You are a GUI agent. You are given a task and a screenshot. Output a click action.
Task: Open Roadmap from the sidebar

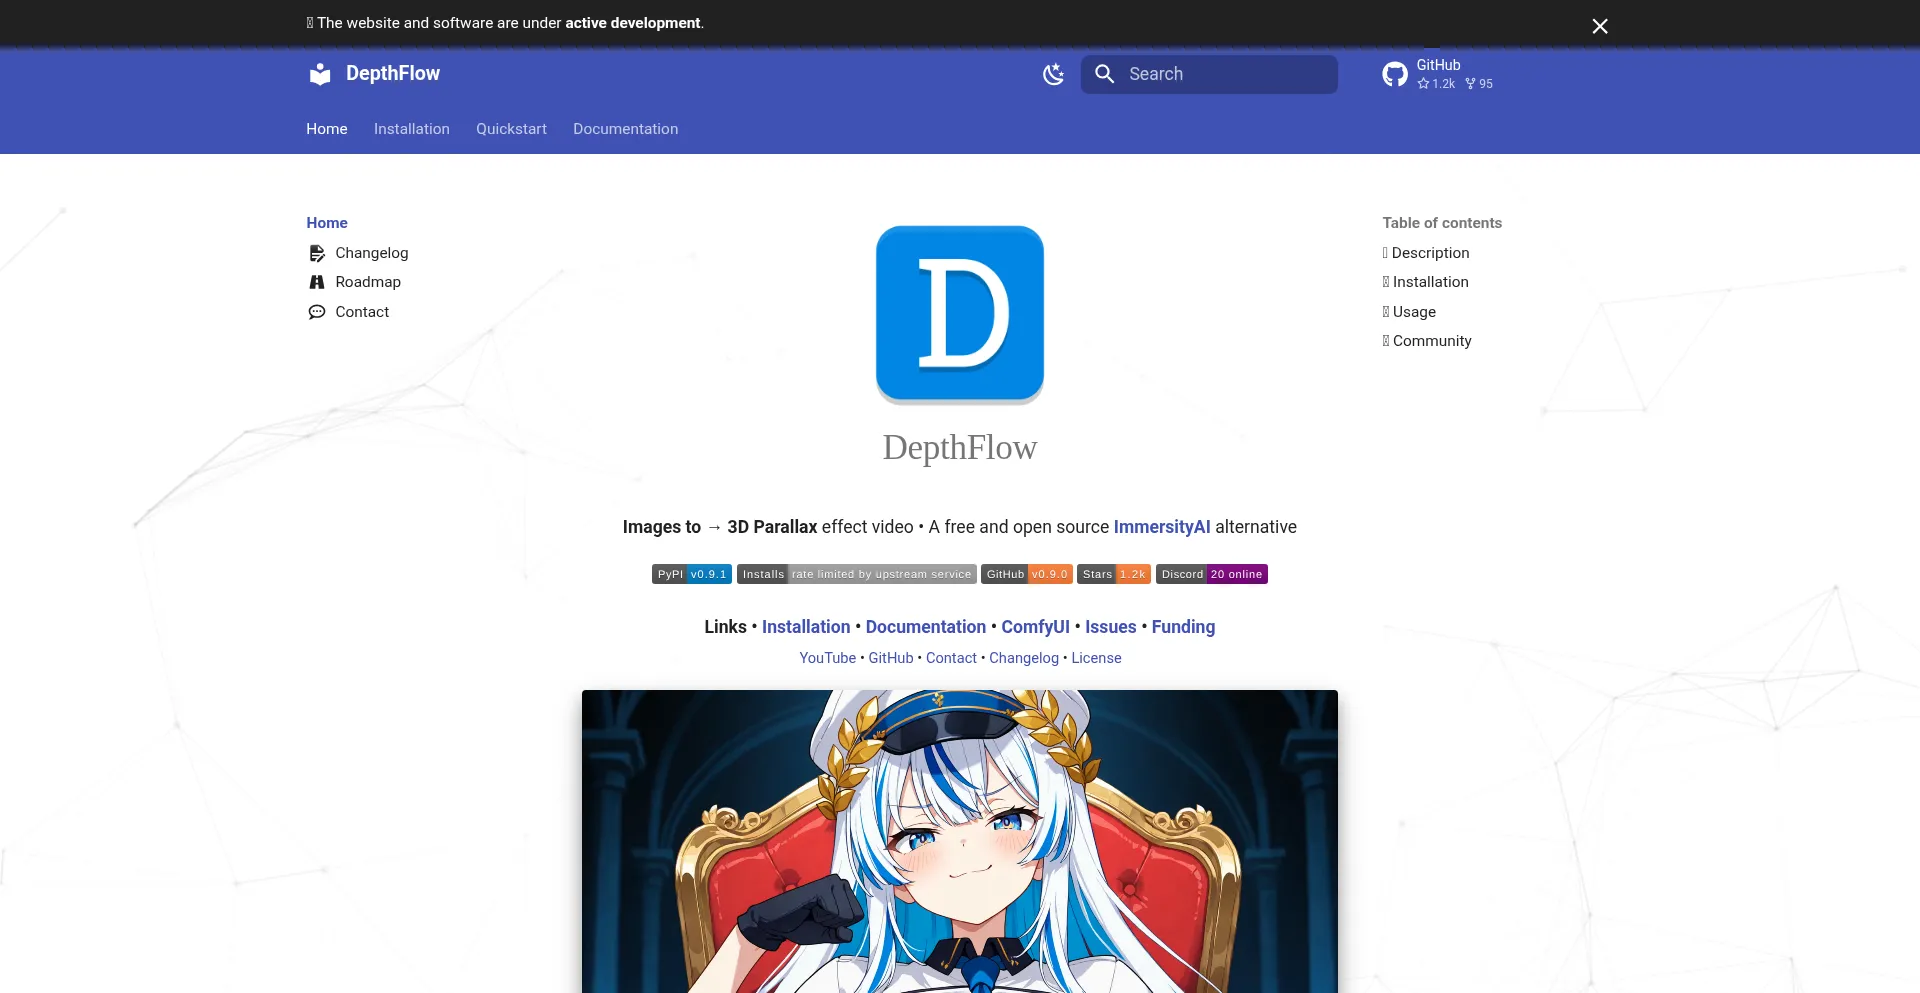click(367, 282)
